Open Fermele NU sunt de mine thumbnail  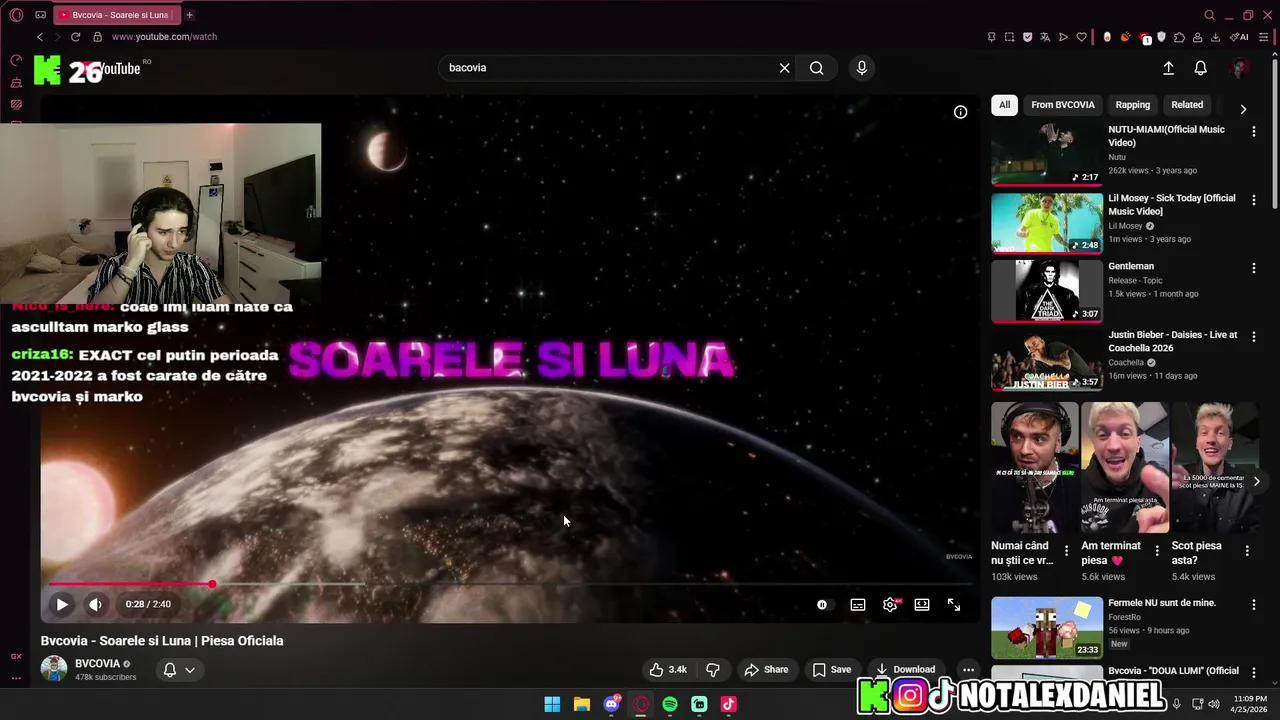(x=1047, y=628)
